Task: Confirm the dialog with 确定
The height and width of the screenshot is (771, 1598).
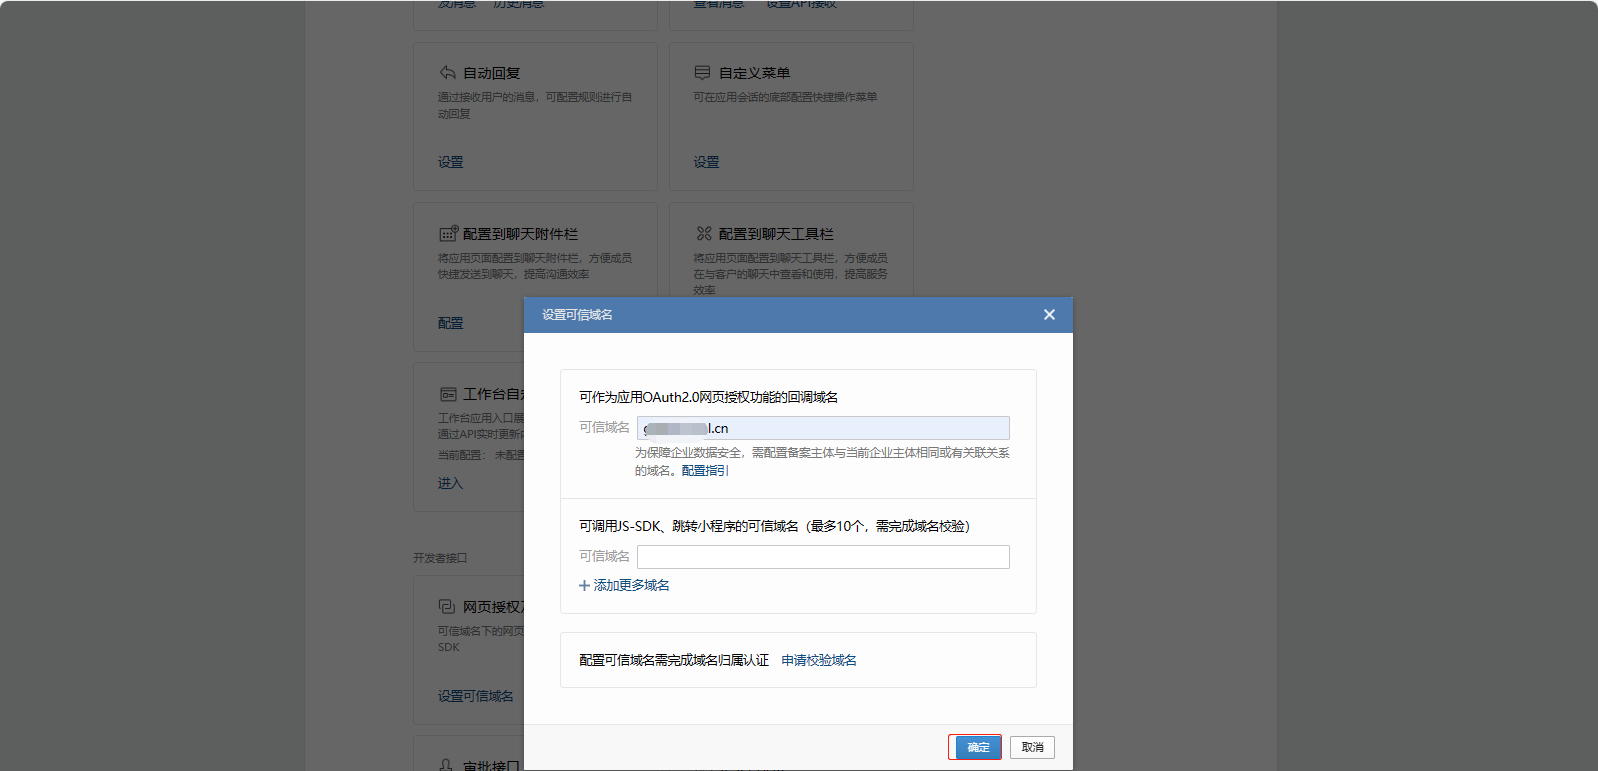Action: 977,747
